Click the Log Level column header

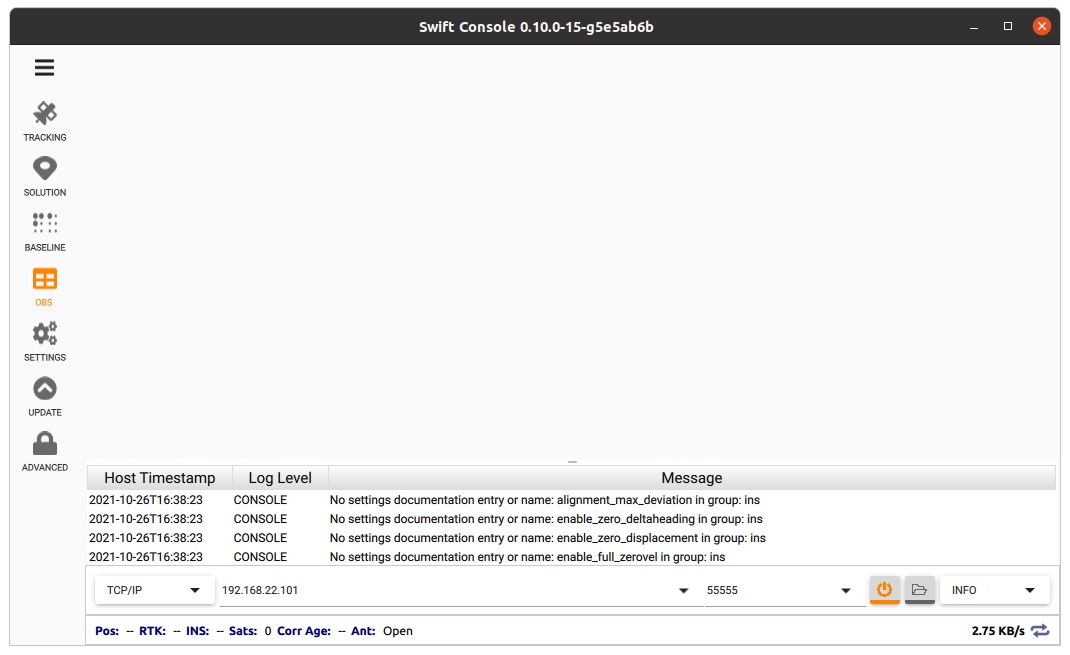[x=280, y=478]
